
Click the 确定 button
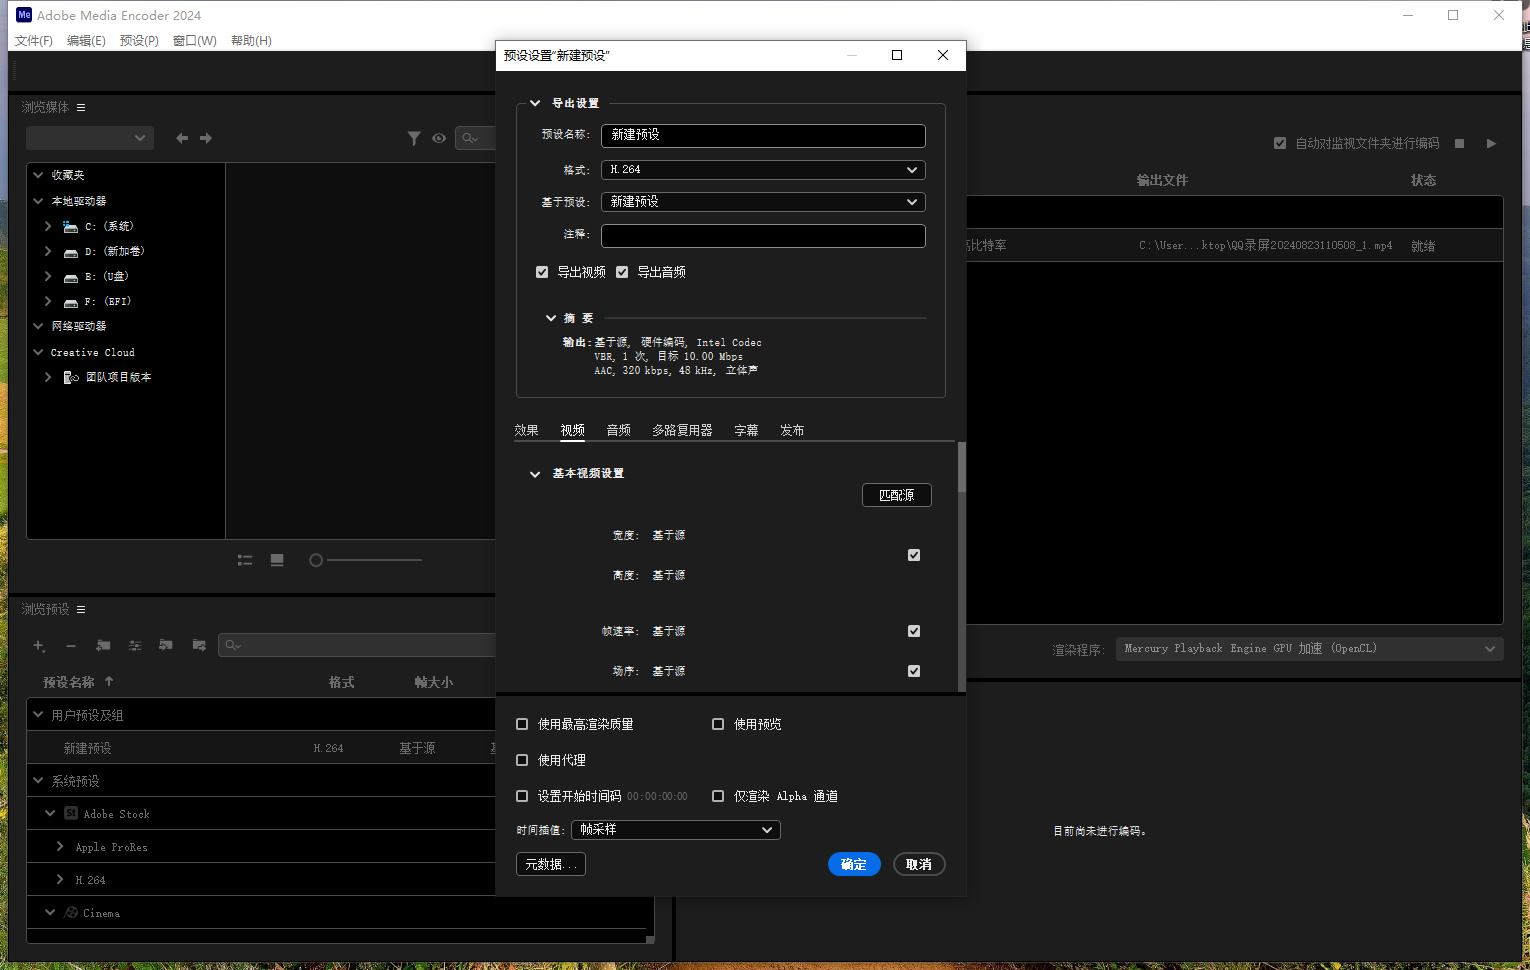tap(853, 864)
